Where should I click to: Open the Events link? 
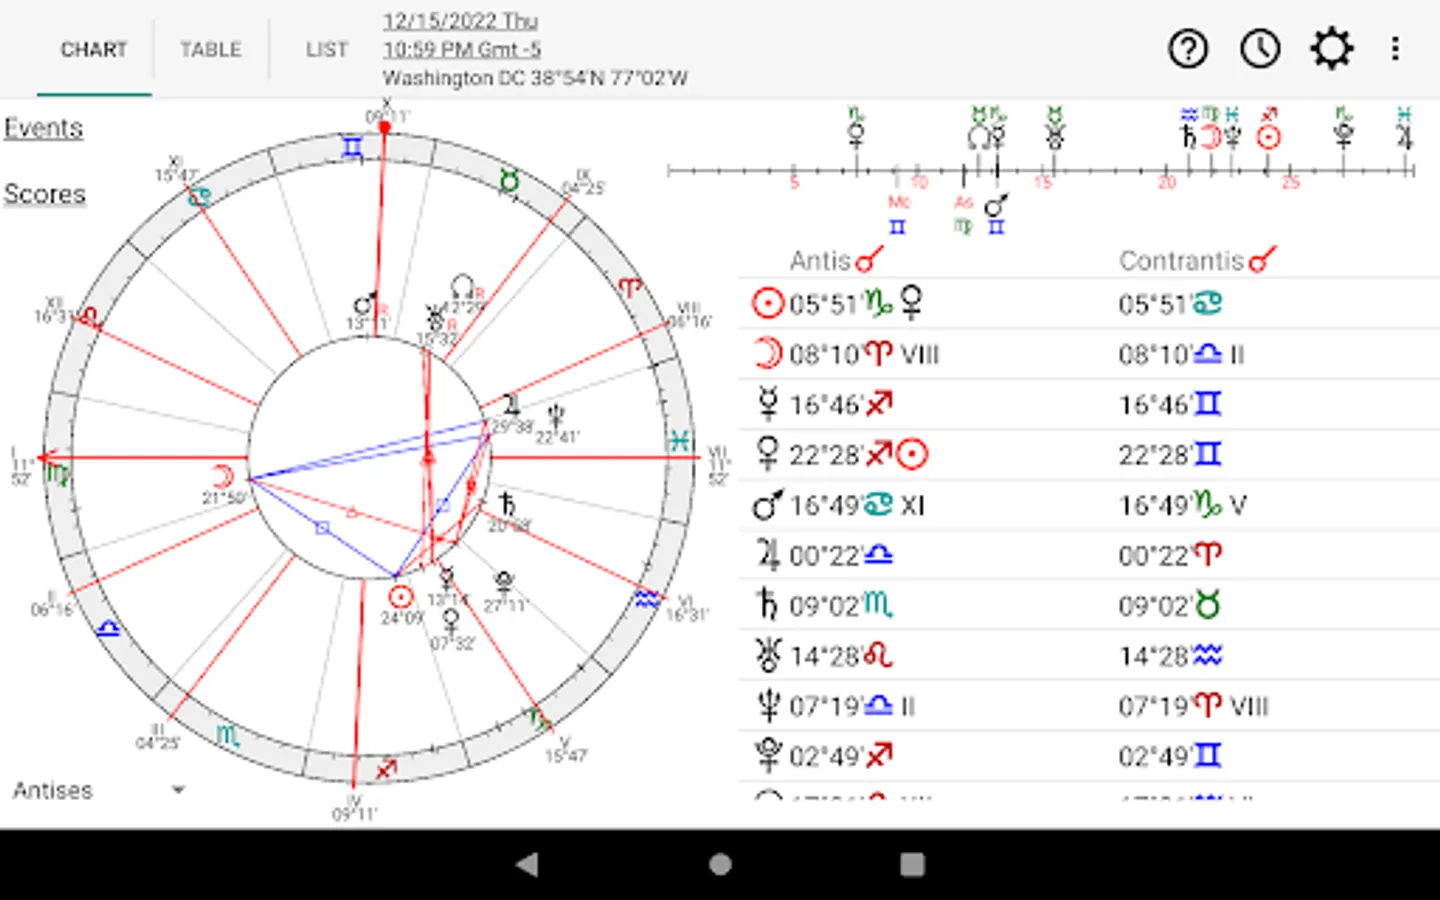tap(43, 128)
